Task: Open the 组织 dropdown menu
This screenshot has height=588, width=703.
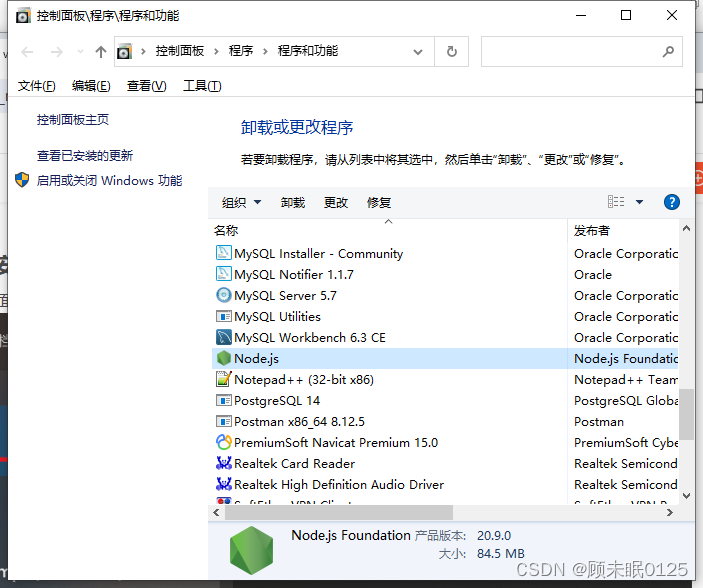Action: (241, 202)
